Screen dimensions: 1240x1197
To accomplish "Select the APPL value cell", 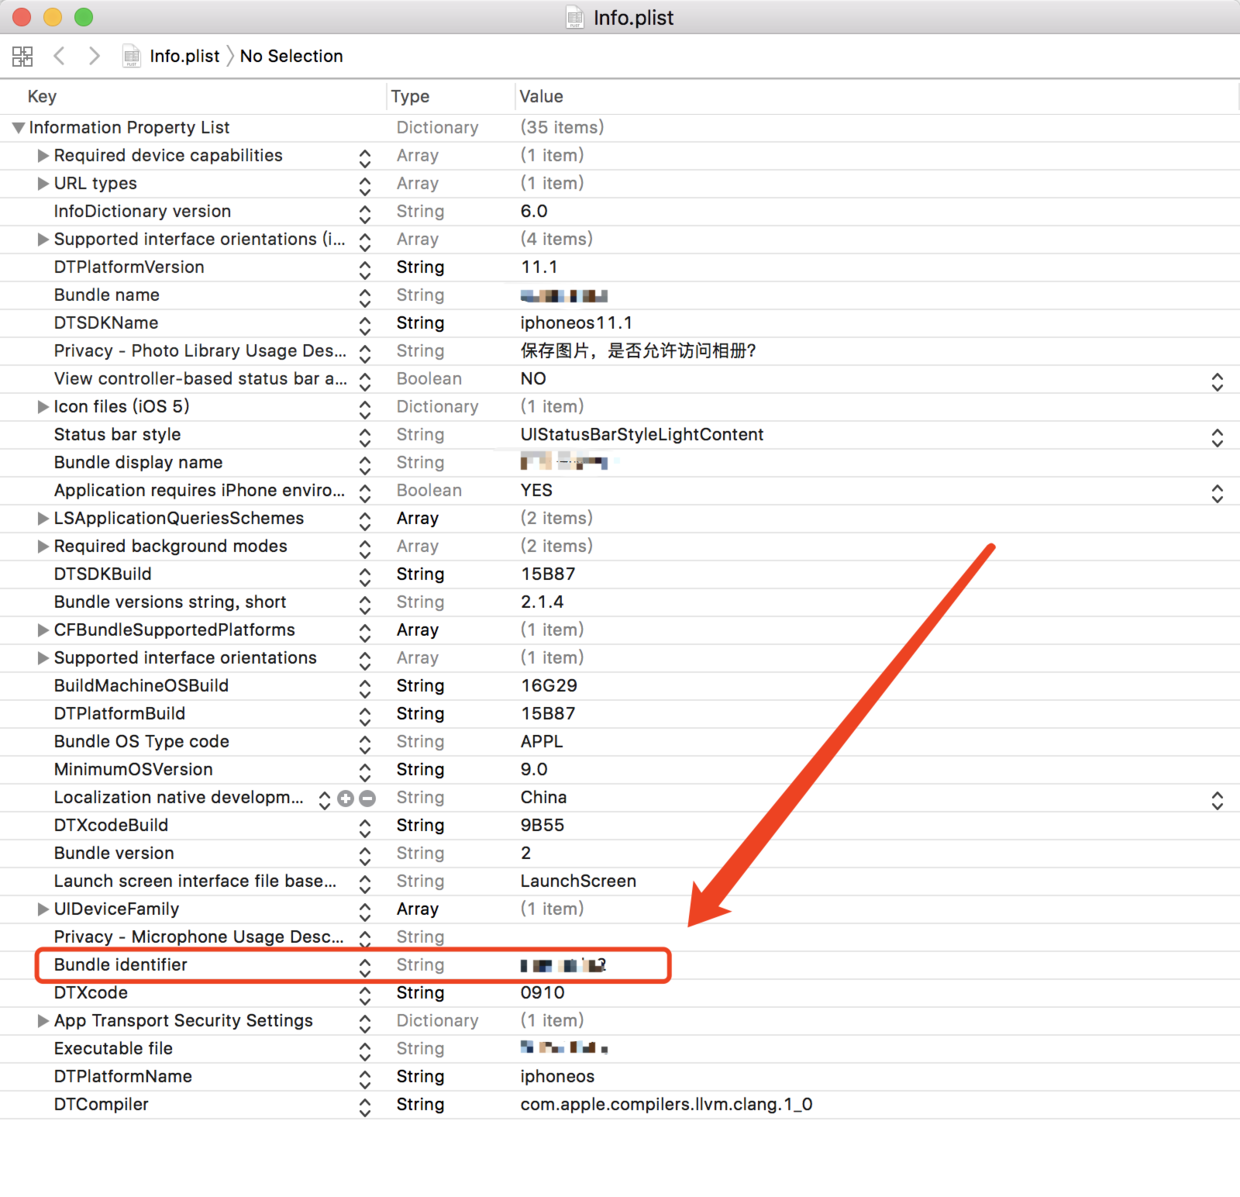I will pos(542,742).
